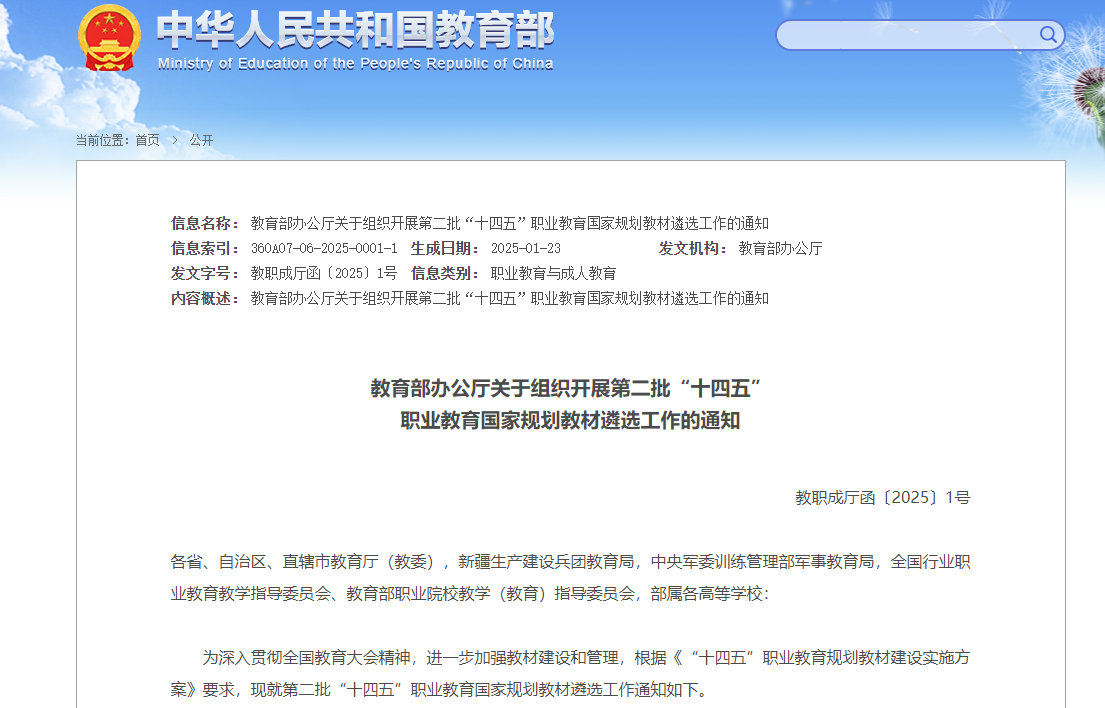Click the English Ministry of Education subtitle

(355, 64)
